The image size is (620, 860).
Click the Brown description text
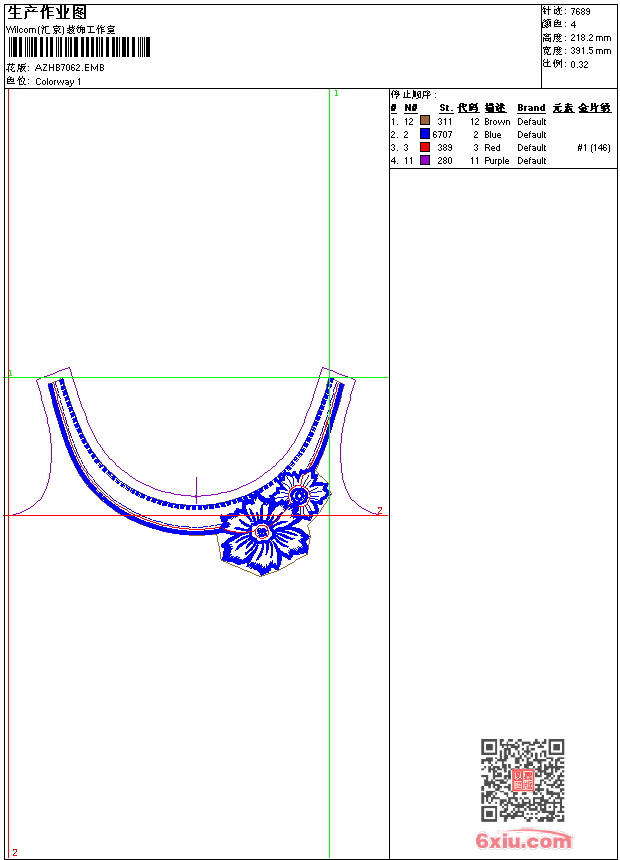[497, 122]
